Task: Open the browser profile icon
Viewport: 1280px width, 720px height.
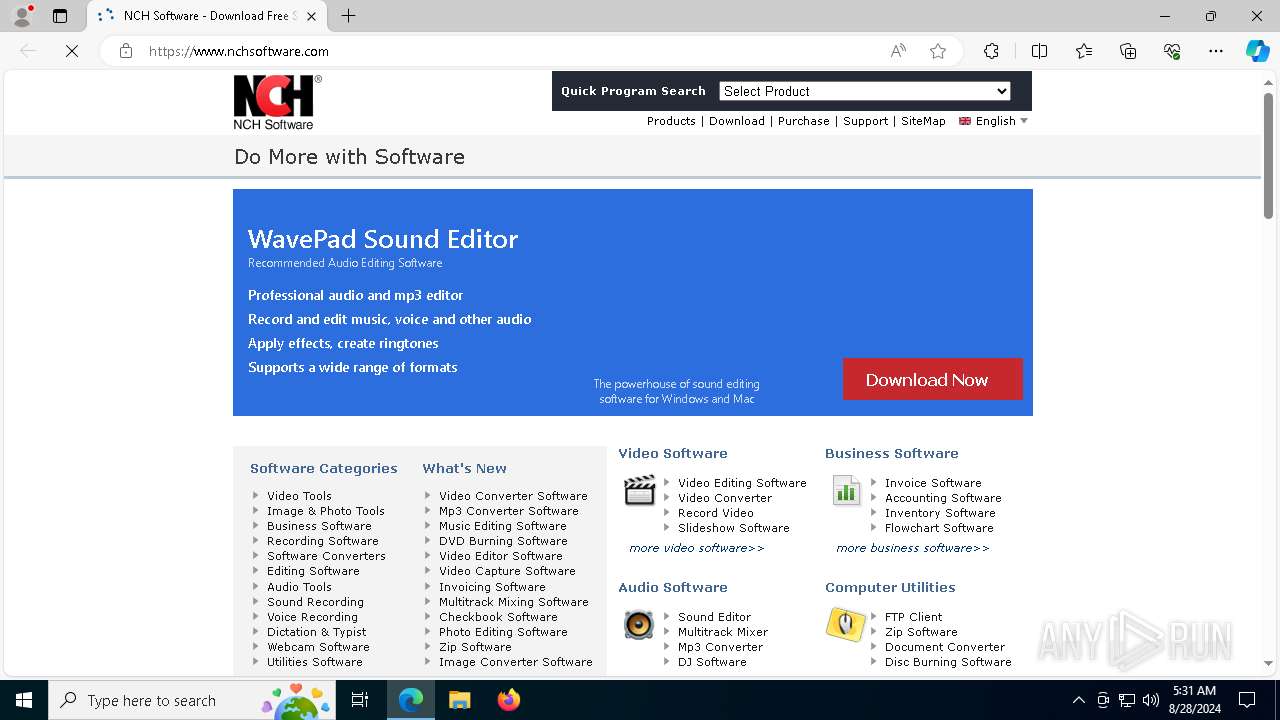Action: [x=22, y=16]
